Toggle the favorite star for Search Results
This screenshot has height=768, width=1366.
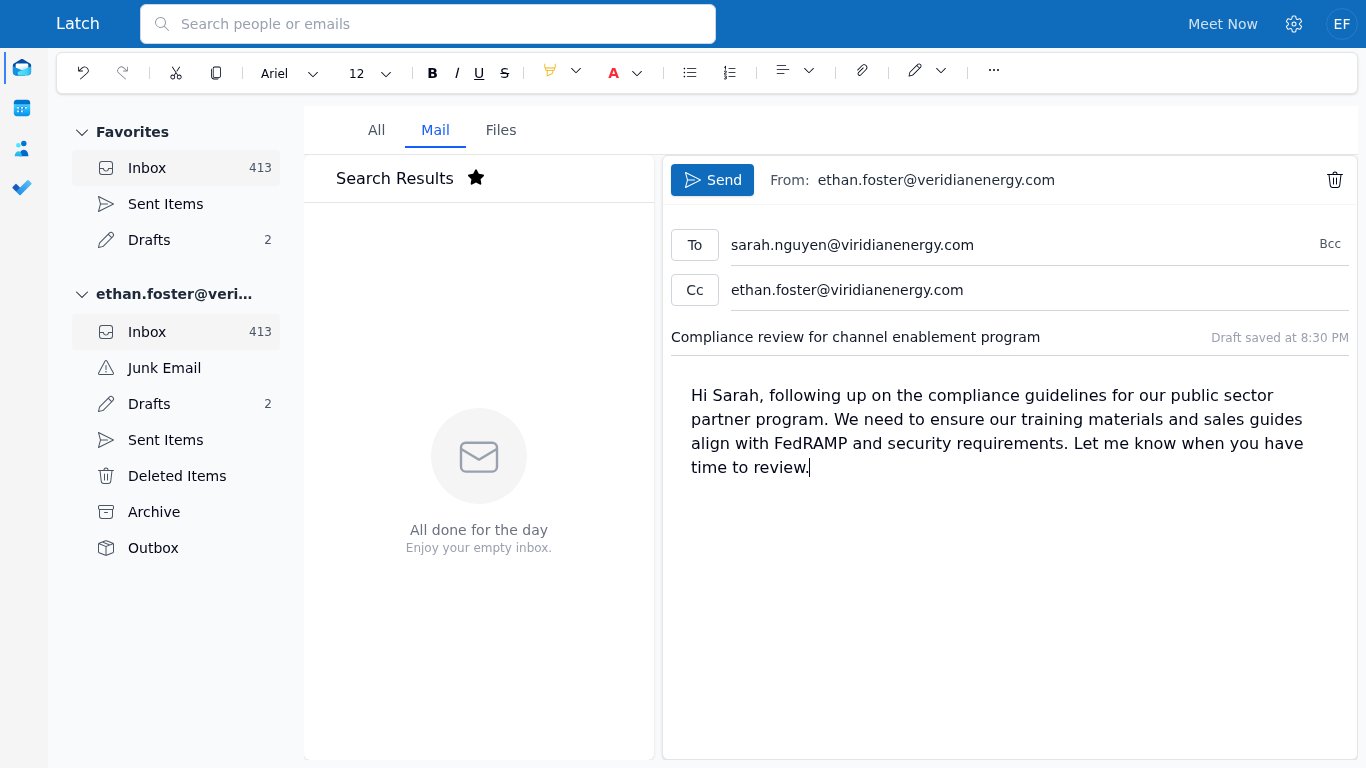click(x=476, y=178)
